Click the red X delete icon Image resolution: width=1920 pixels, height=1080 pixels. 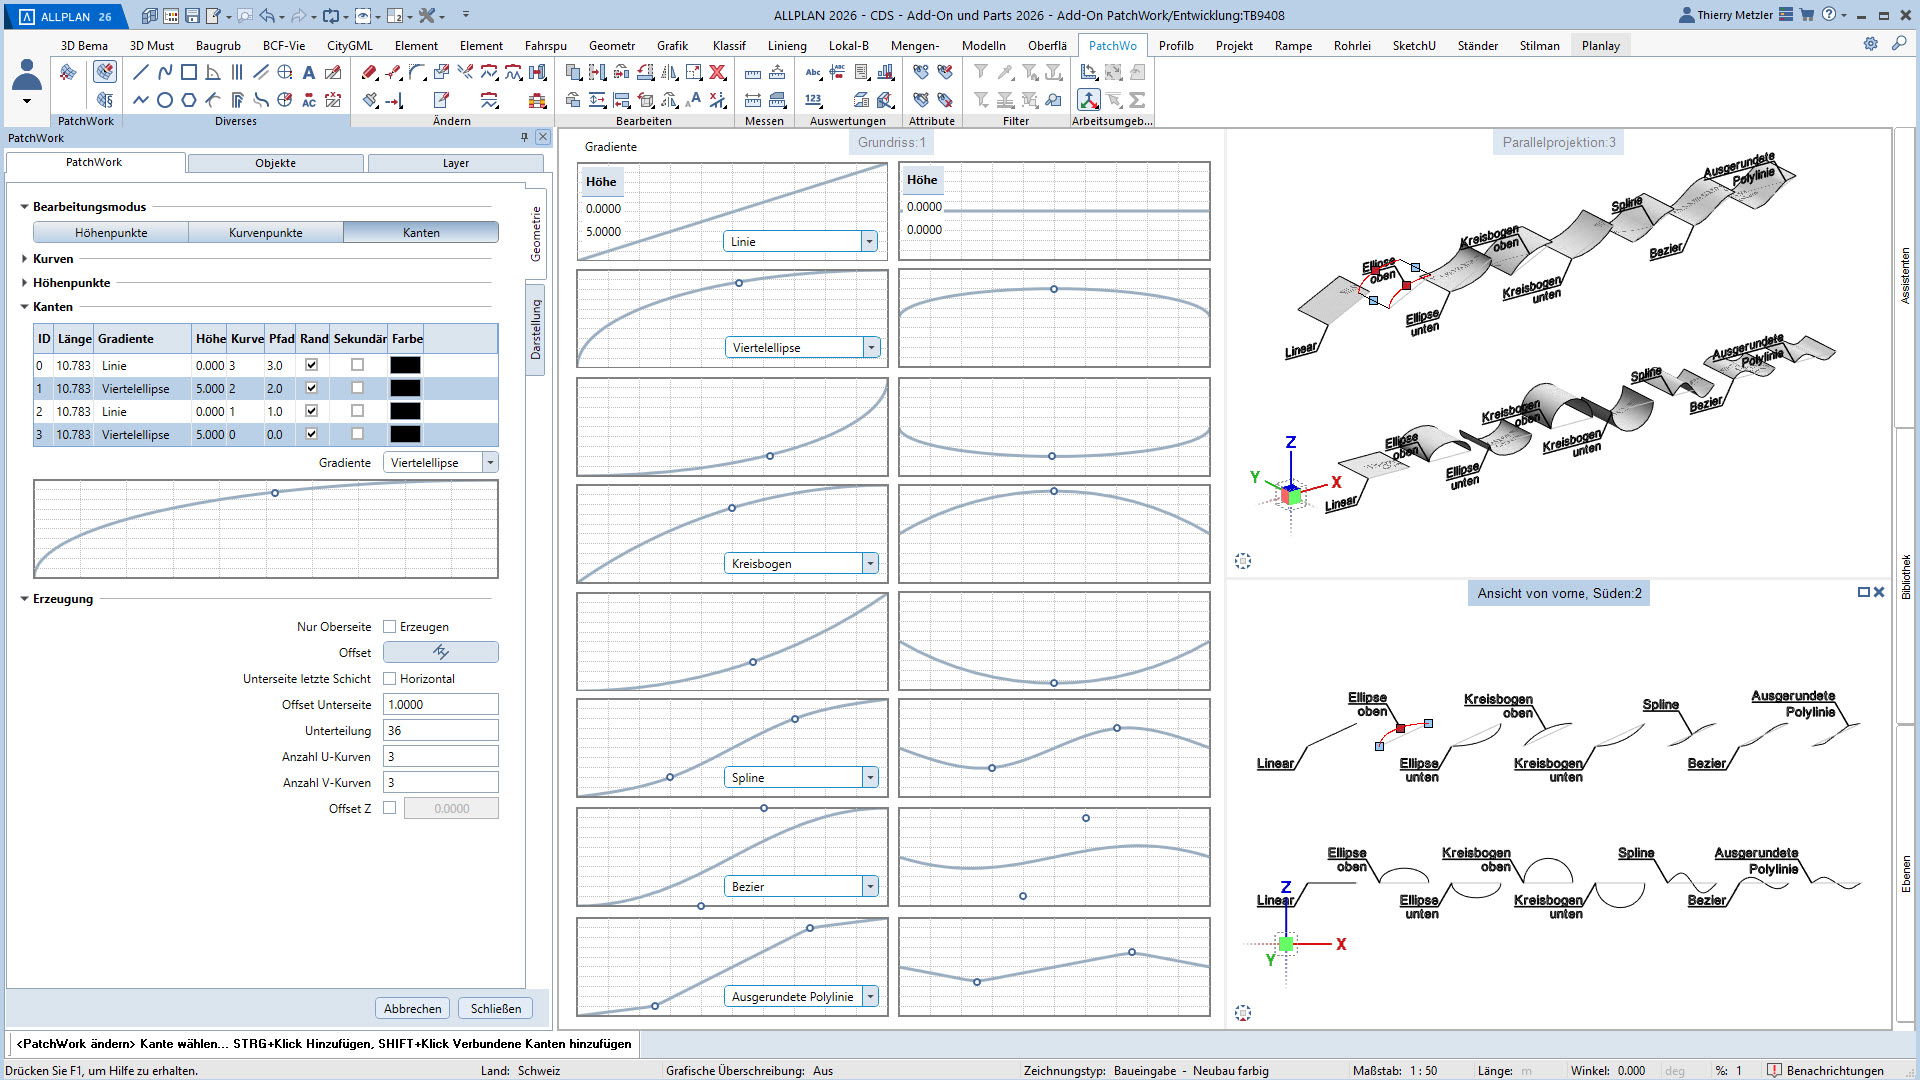(x=717, y=72)
